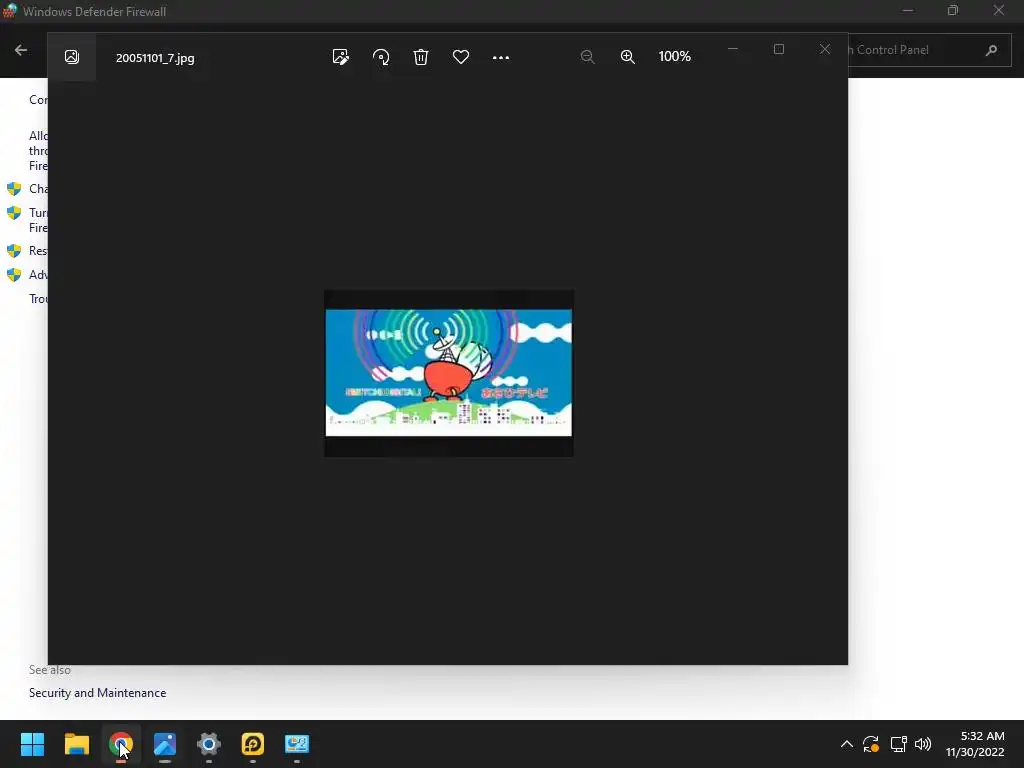Click the displayed cartoon satellite image
The height and width of the screenshot is (768, 1024).
coord(449,374)
